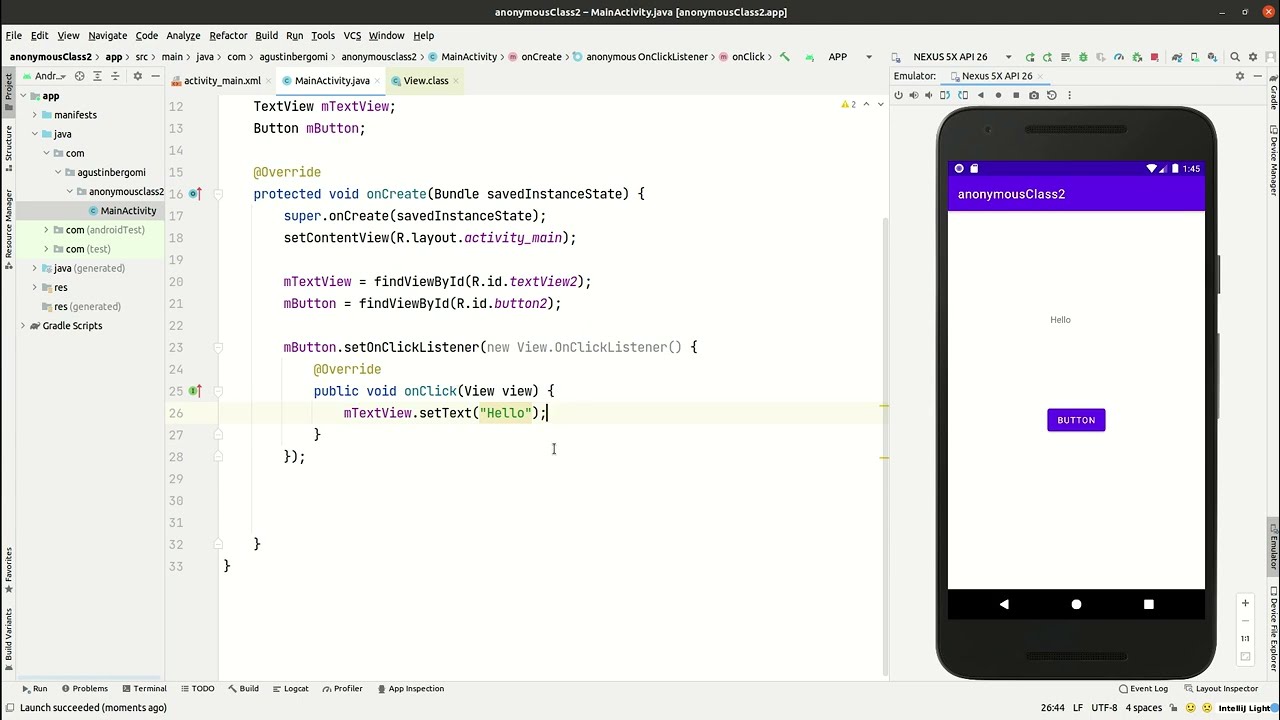Open the File menu
Viewport: 1280px width, 720px height.
14,35
